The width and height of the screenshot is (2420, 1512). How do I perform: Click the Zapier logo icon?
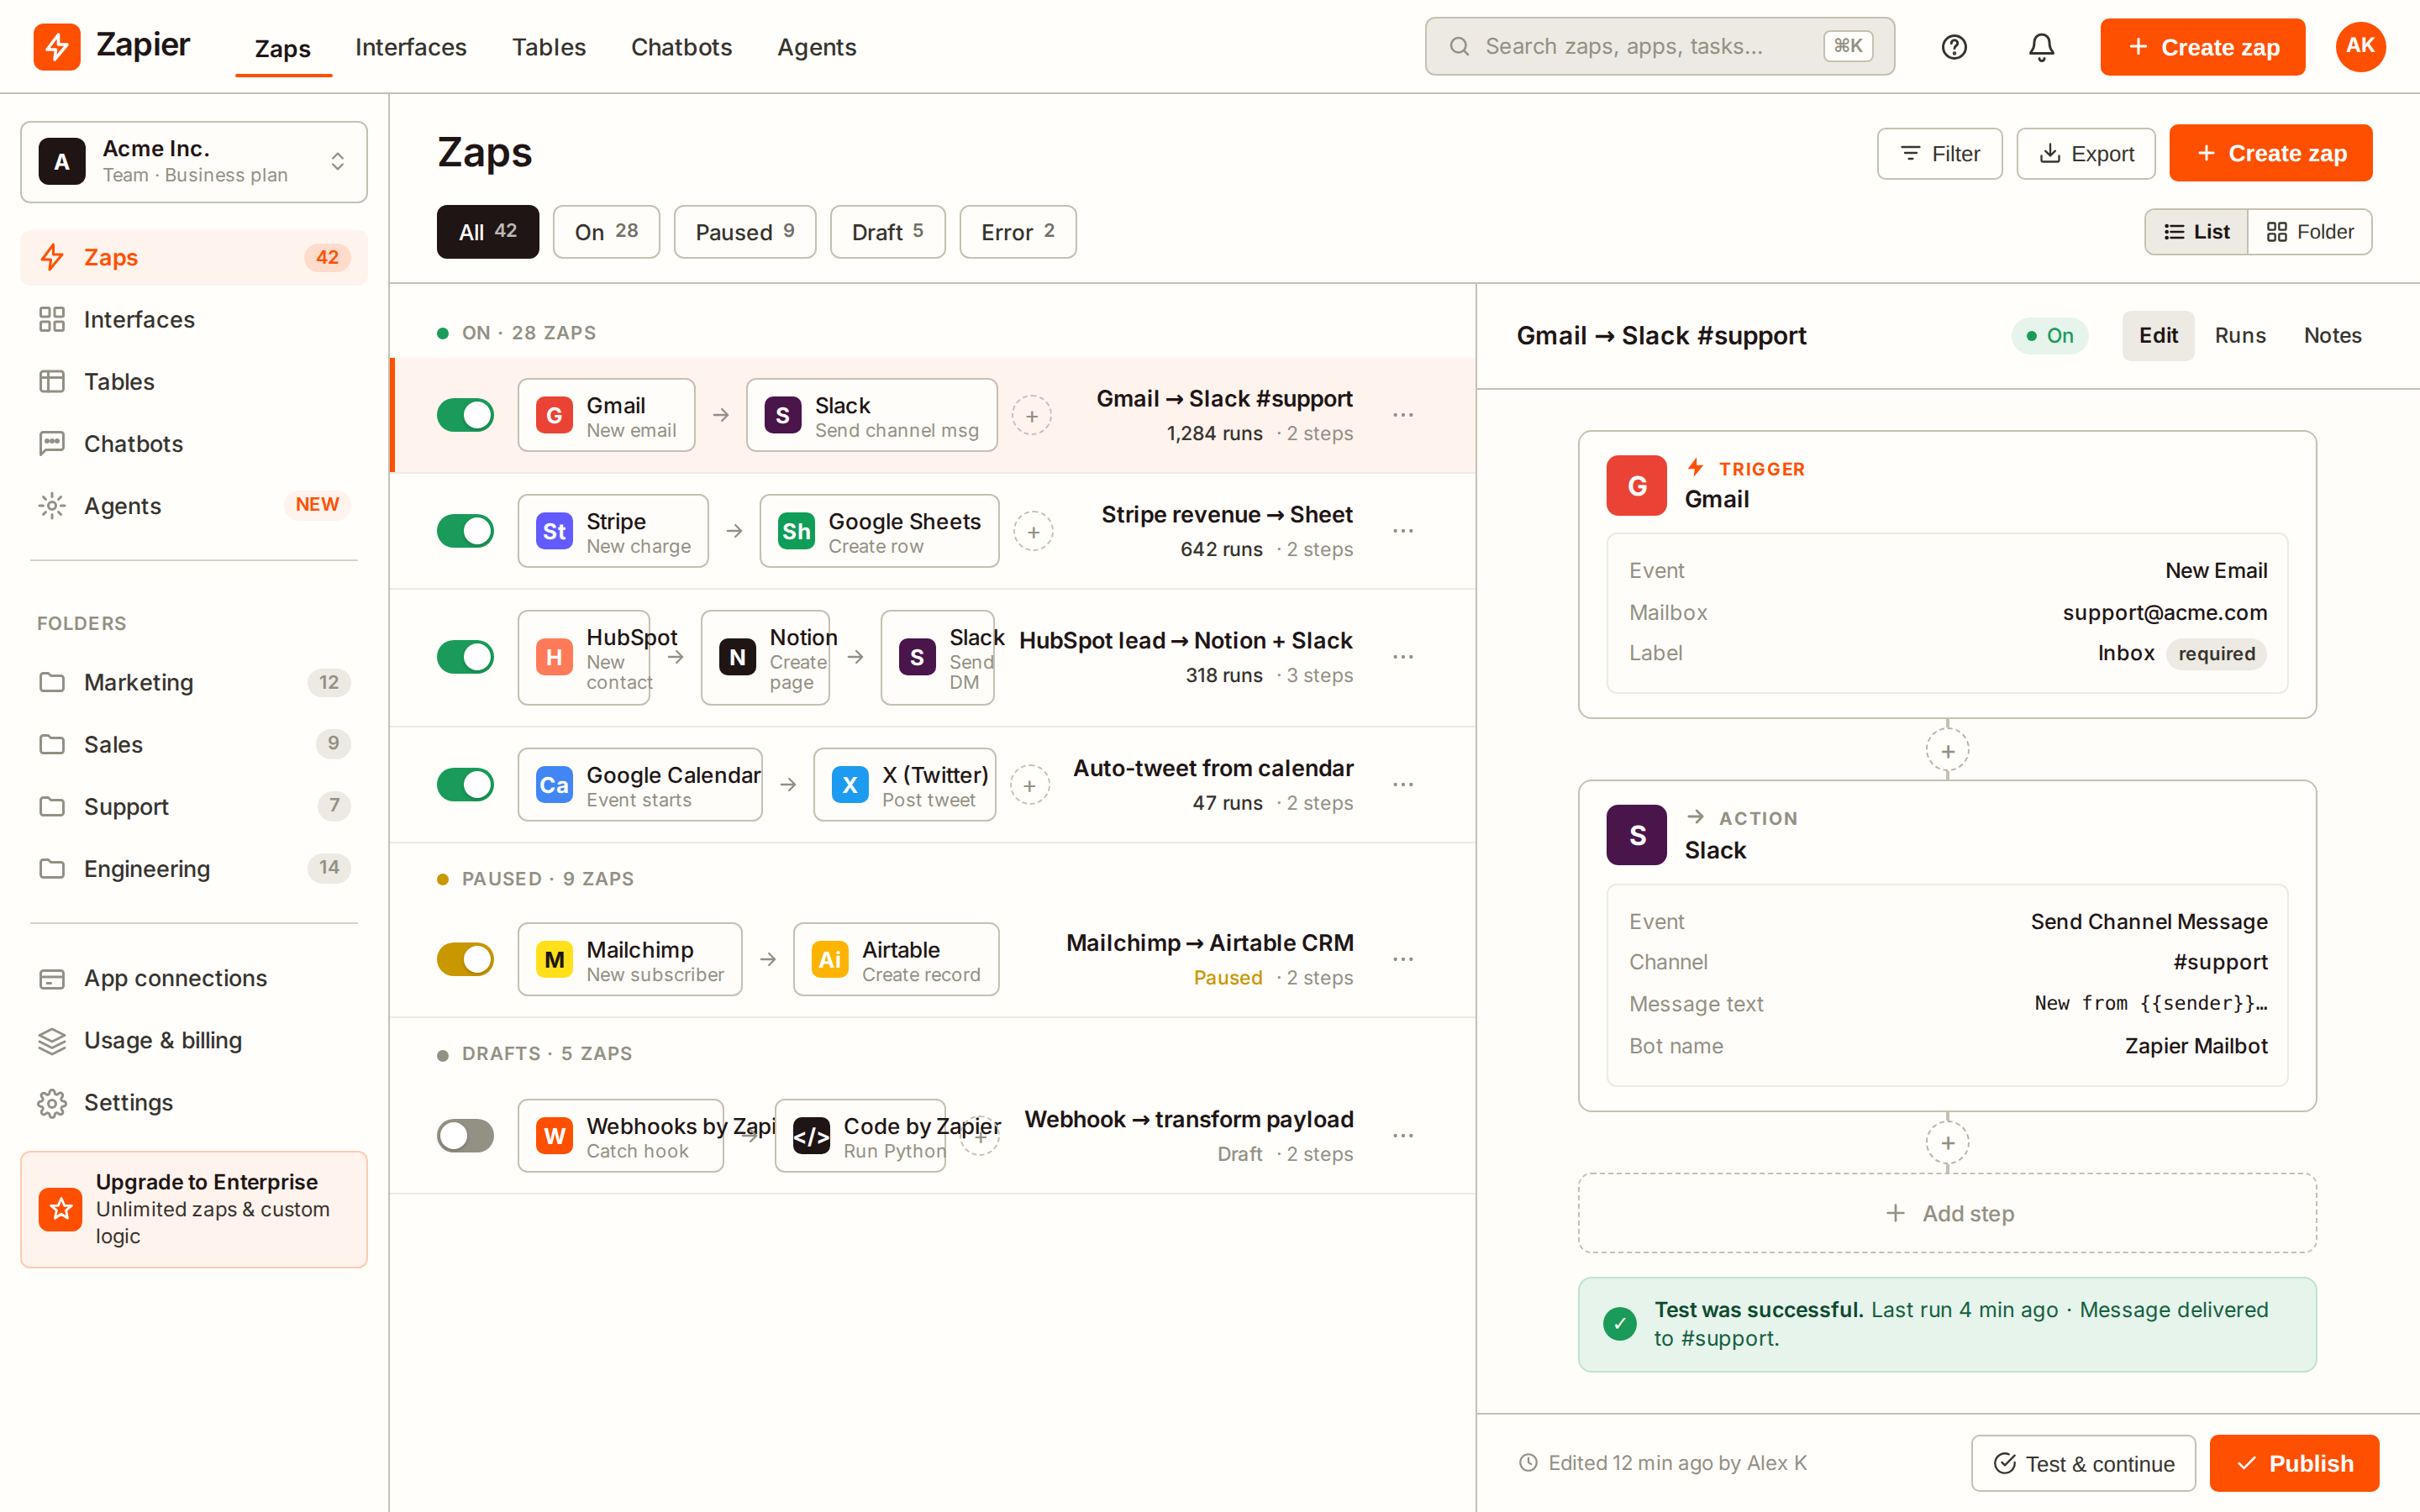[57, 47]
